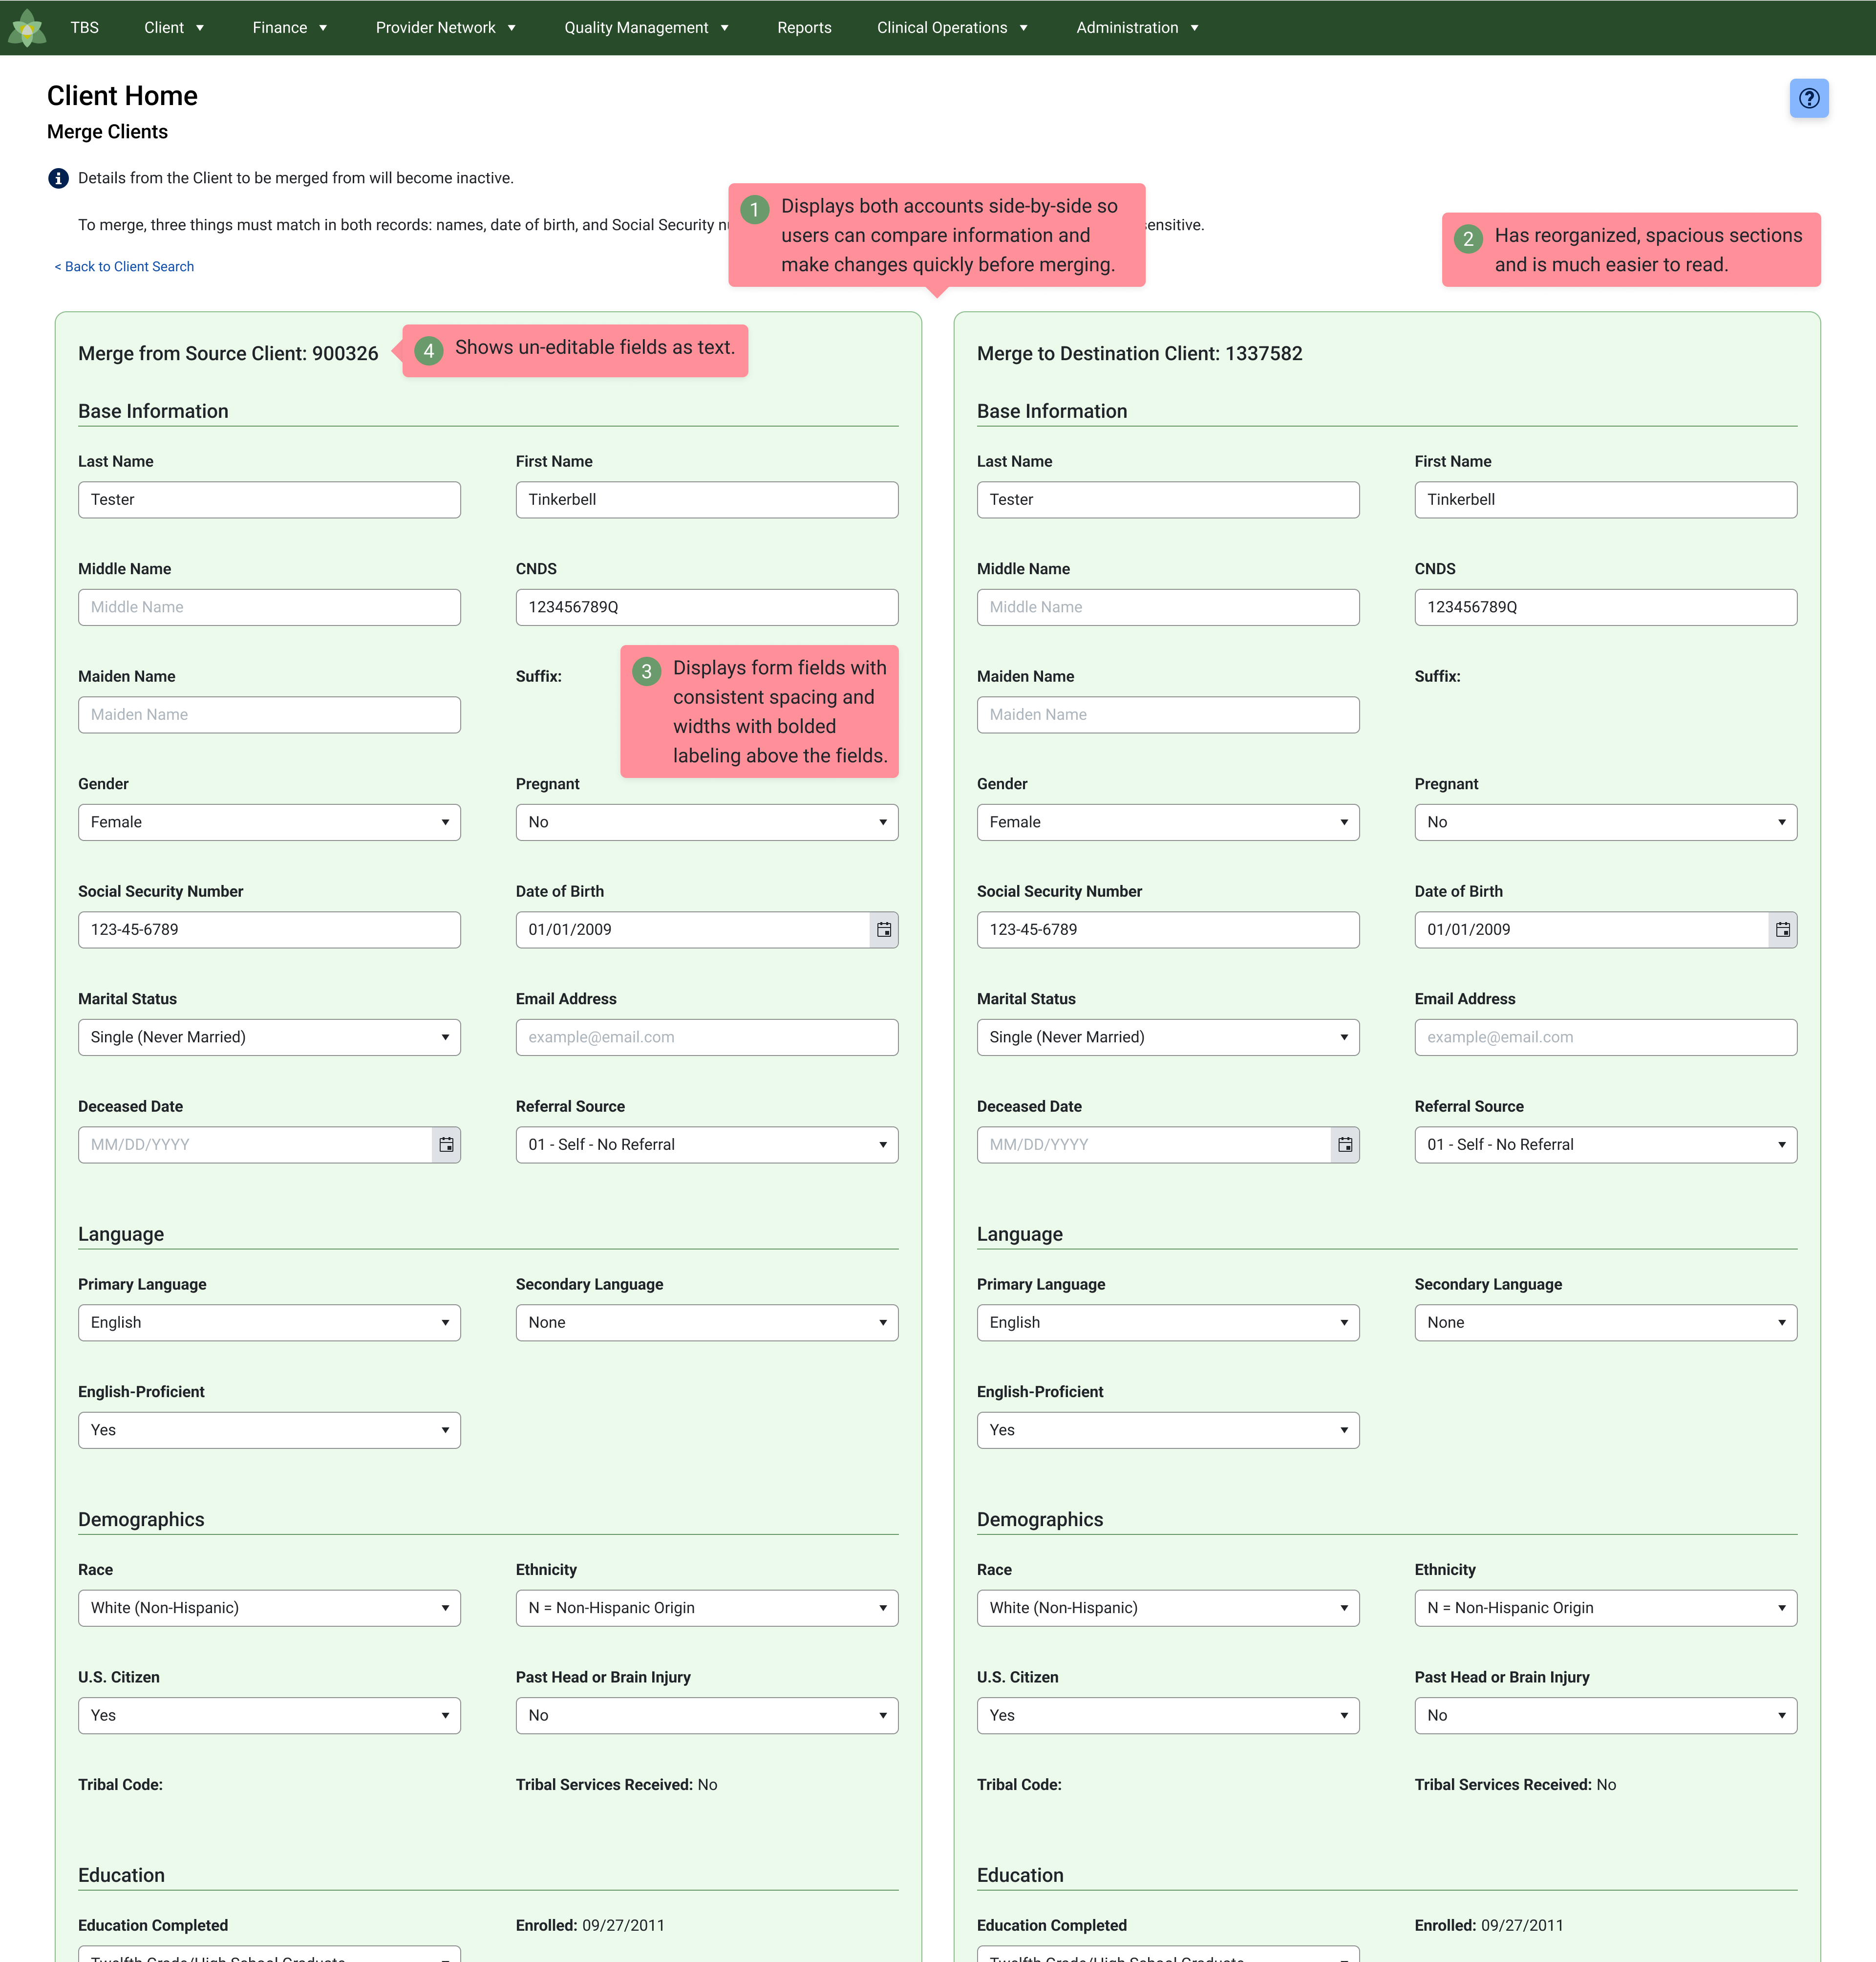This screenshot has width=1876, height=1962.
Task: Open source client Race dropdown
Action: click(x=269, y=1608)
